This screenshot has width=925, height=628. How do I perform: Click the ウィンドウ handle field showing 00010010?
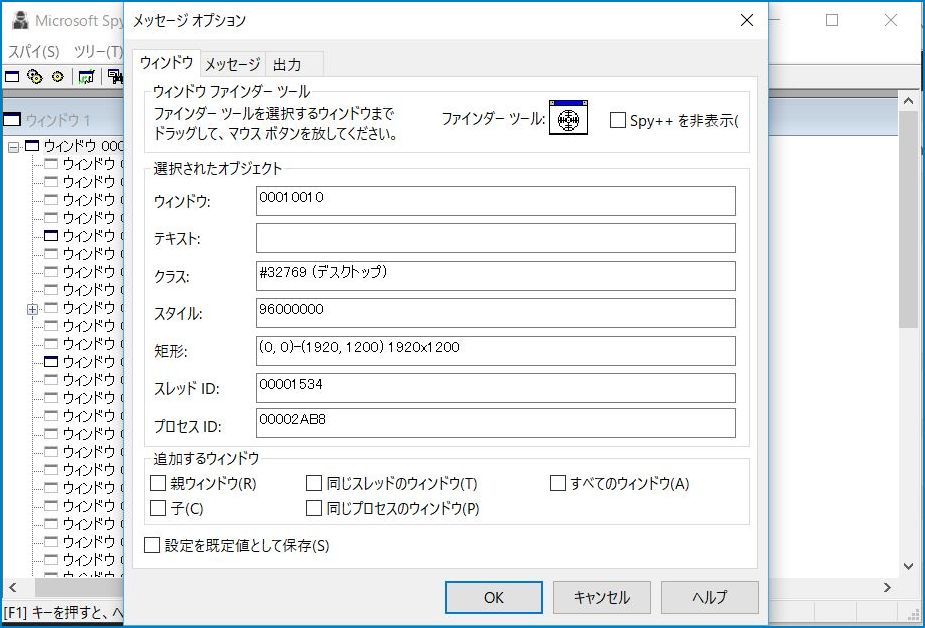(x=496, y=201)
